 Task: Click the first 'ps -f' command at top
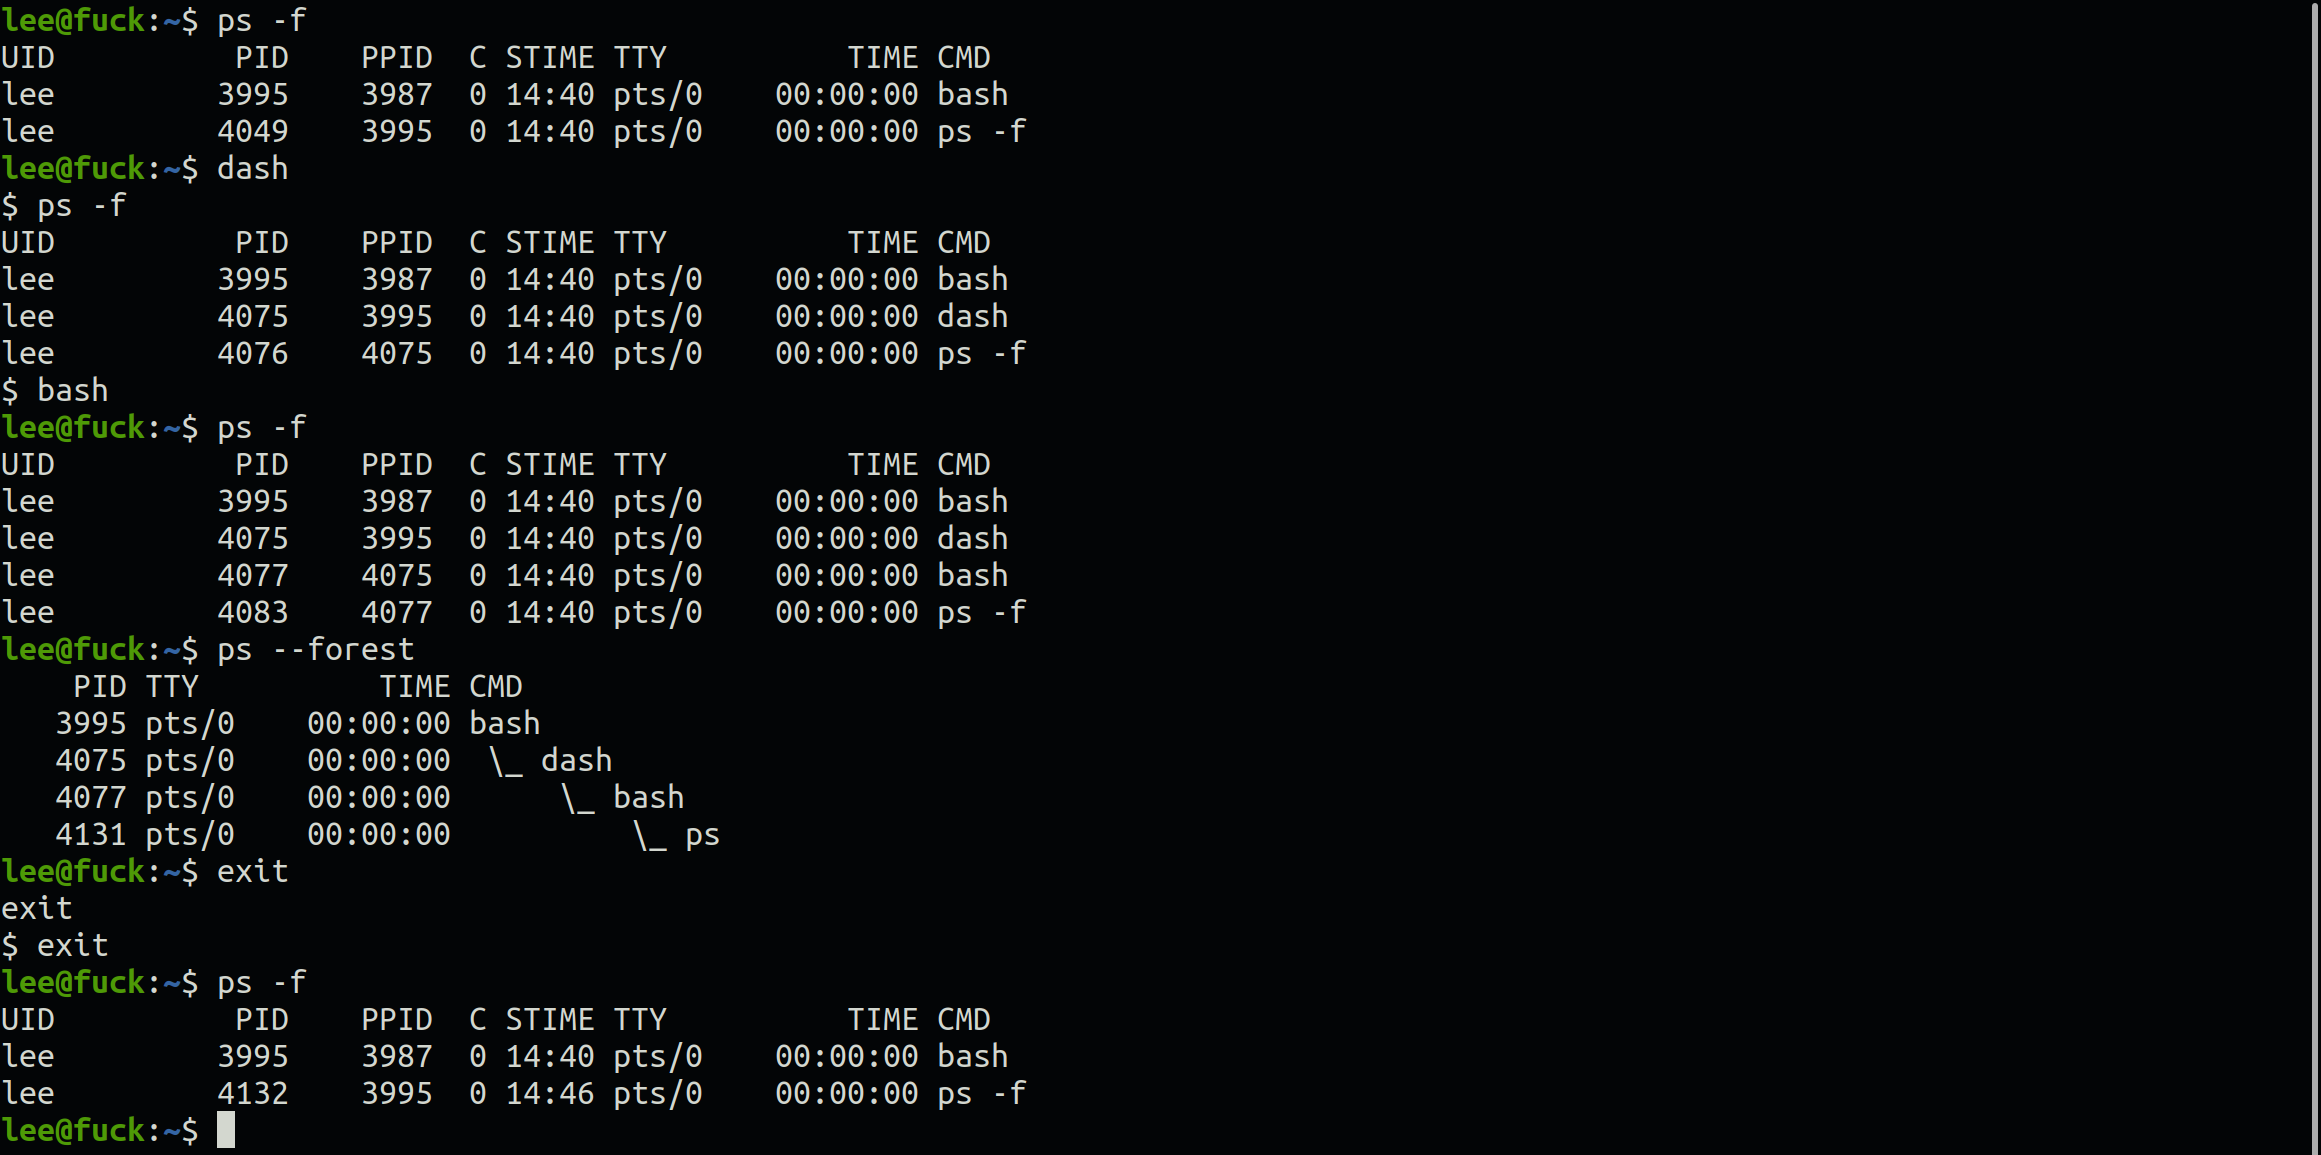point(262,21)
